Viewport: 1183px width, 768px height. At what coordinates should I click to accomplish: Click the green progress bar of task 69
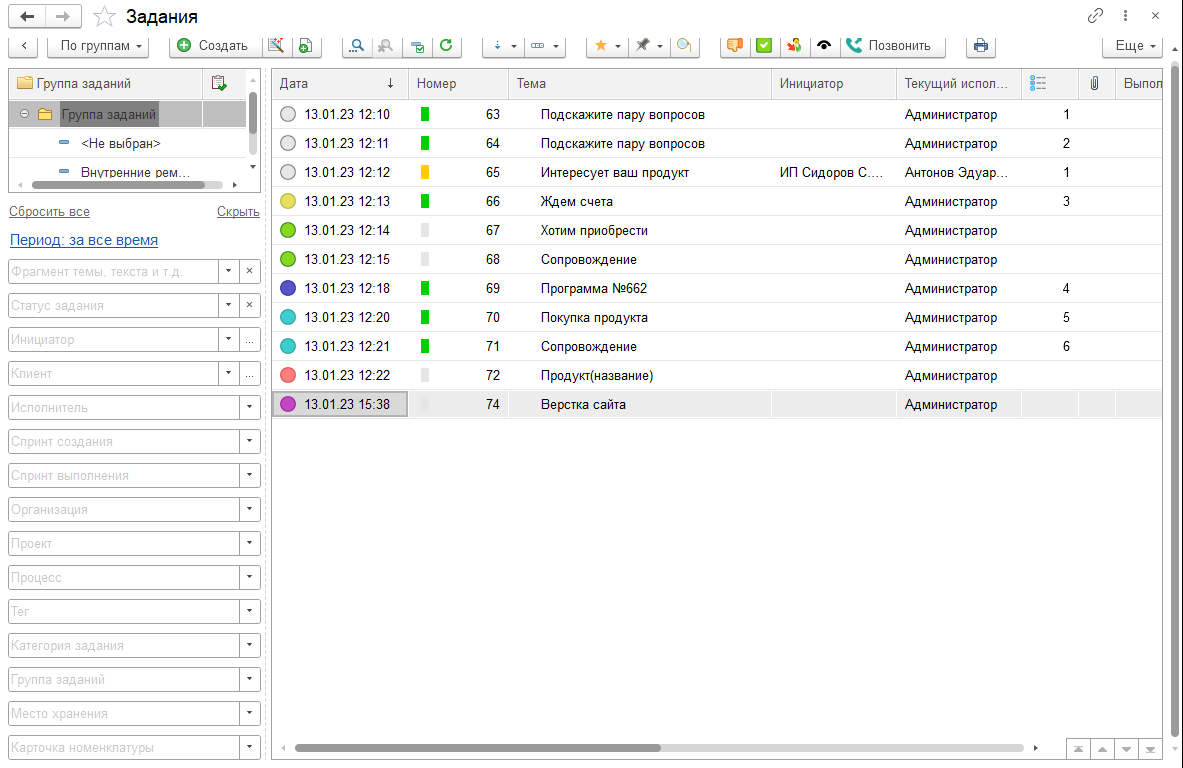coord(427,288)
